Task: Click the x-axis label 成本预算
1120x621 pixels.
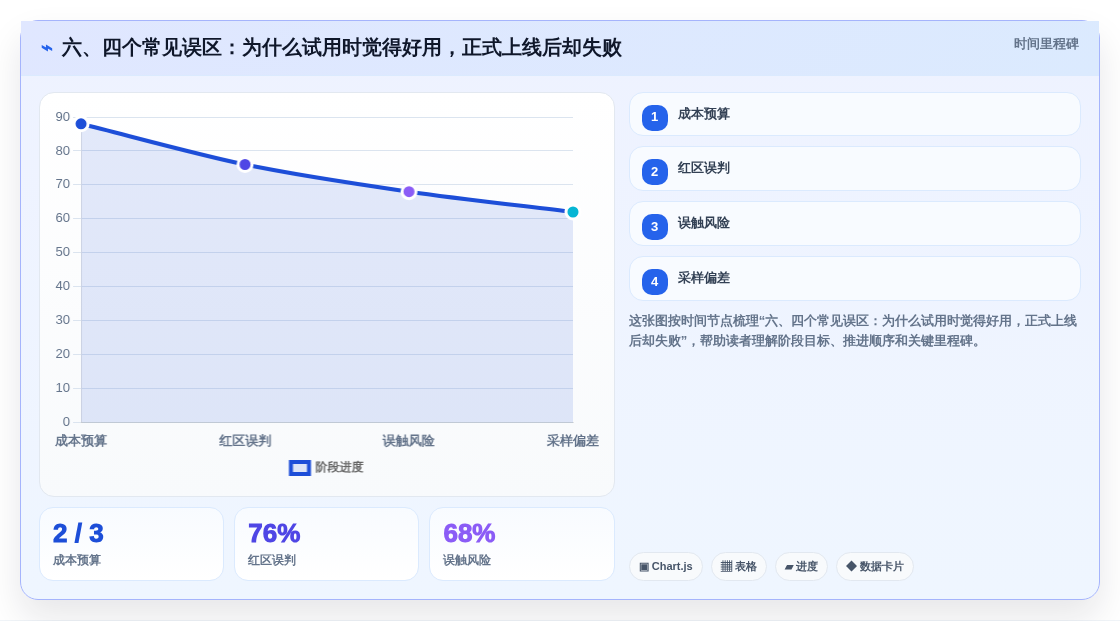Action: point(81,441)
